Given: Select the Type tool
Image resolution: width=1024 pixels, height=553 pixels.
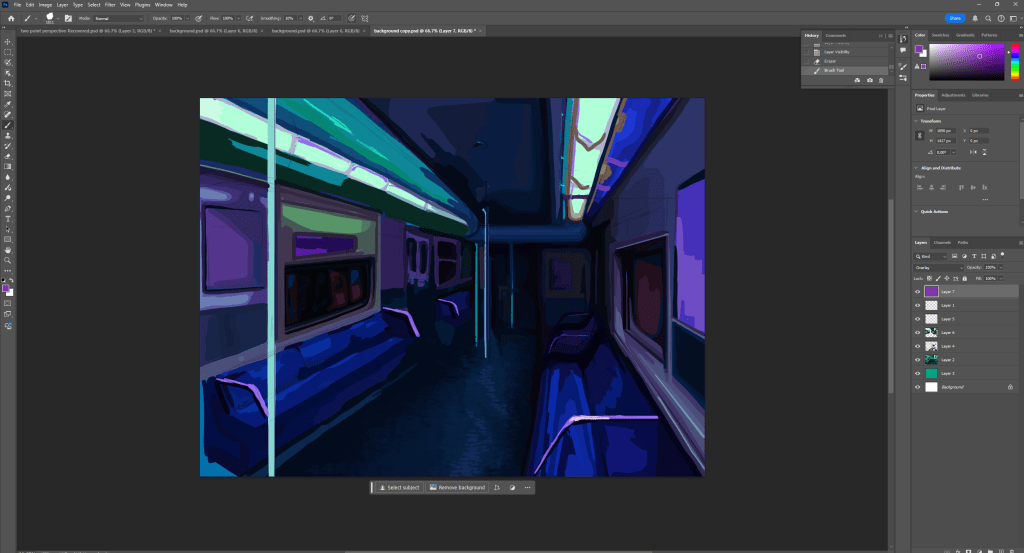Looking at the screenshot, I should 7,218.
